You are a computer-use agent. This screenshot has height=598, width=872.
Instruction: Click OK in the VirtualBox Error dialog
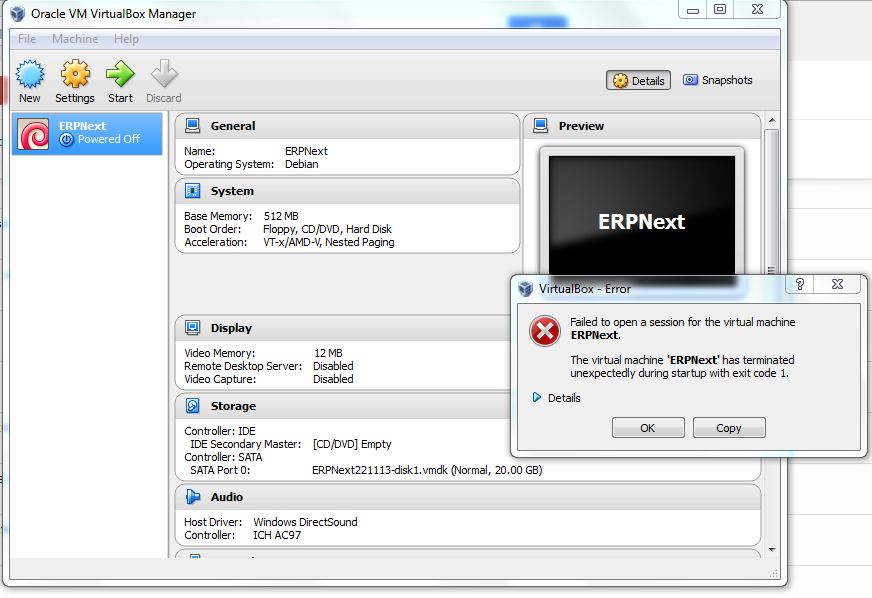648,428
